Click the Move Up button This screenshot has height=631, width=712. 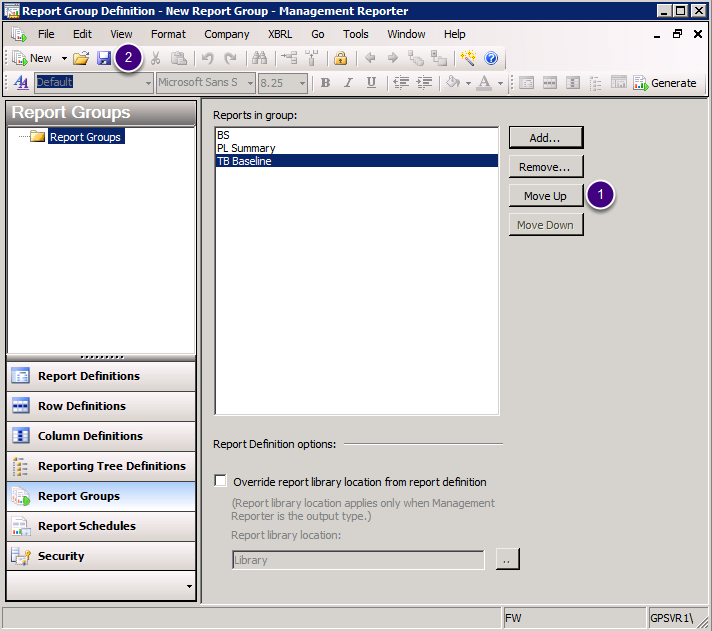546,196
